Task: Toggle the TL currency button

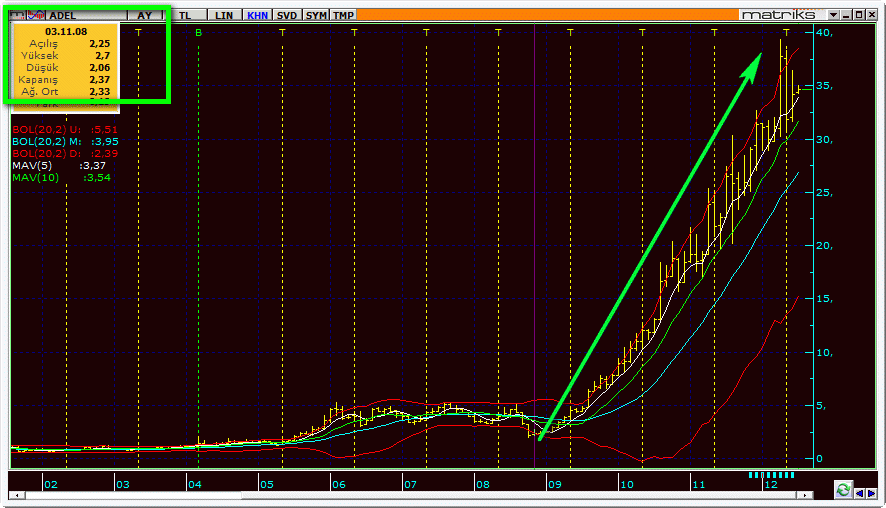Action: [x=185, y=15]
